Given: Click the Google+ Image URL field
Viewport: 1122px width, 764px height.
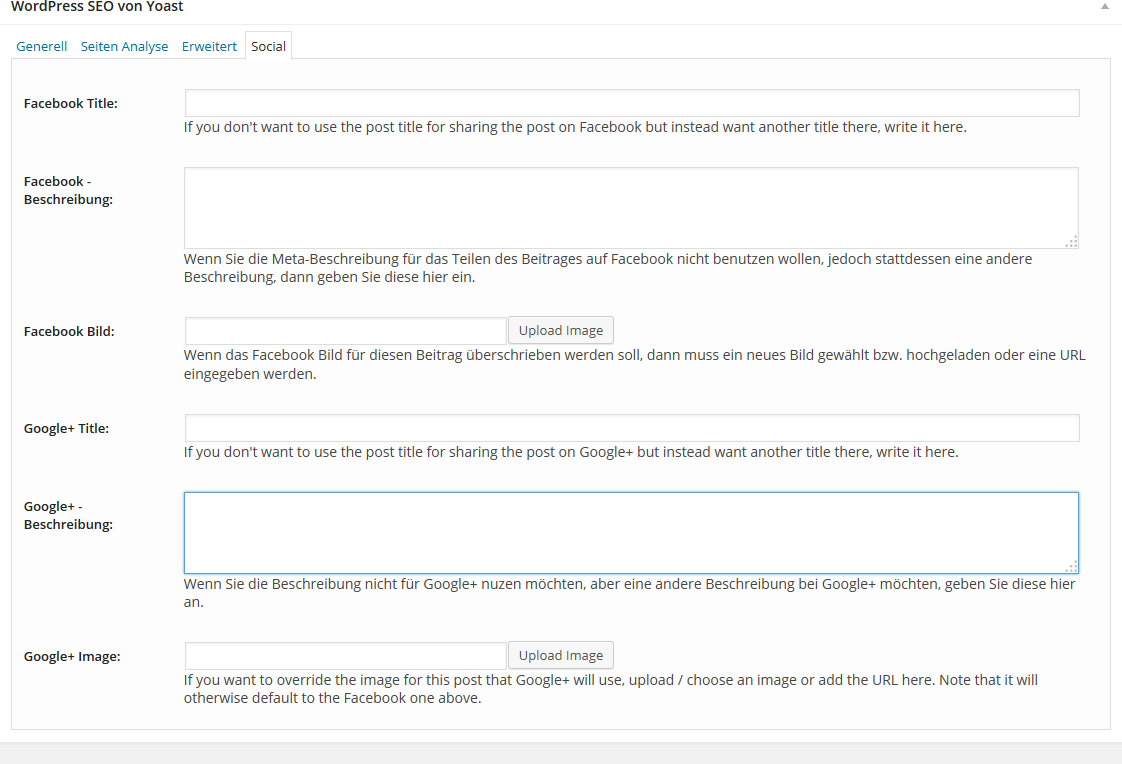Looking at the screenshot, I should (x=346, y=656).
